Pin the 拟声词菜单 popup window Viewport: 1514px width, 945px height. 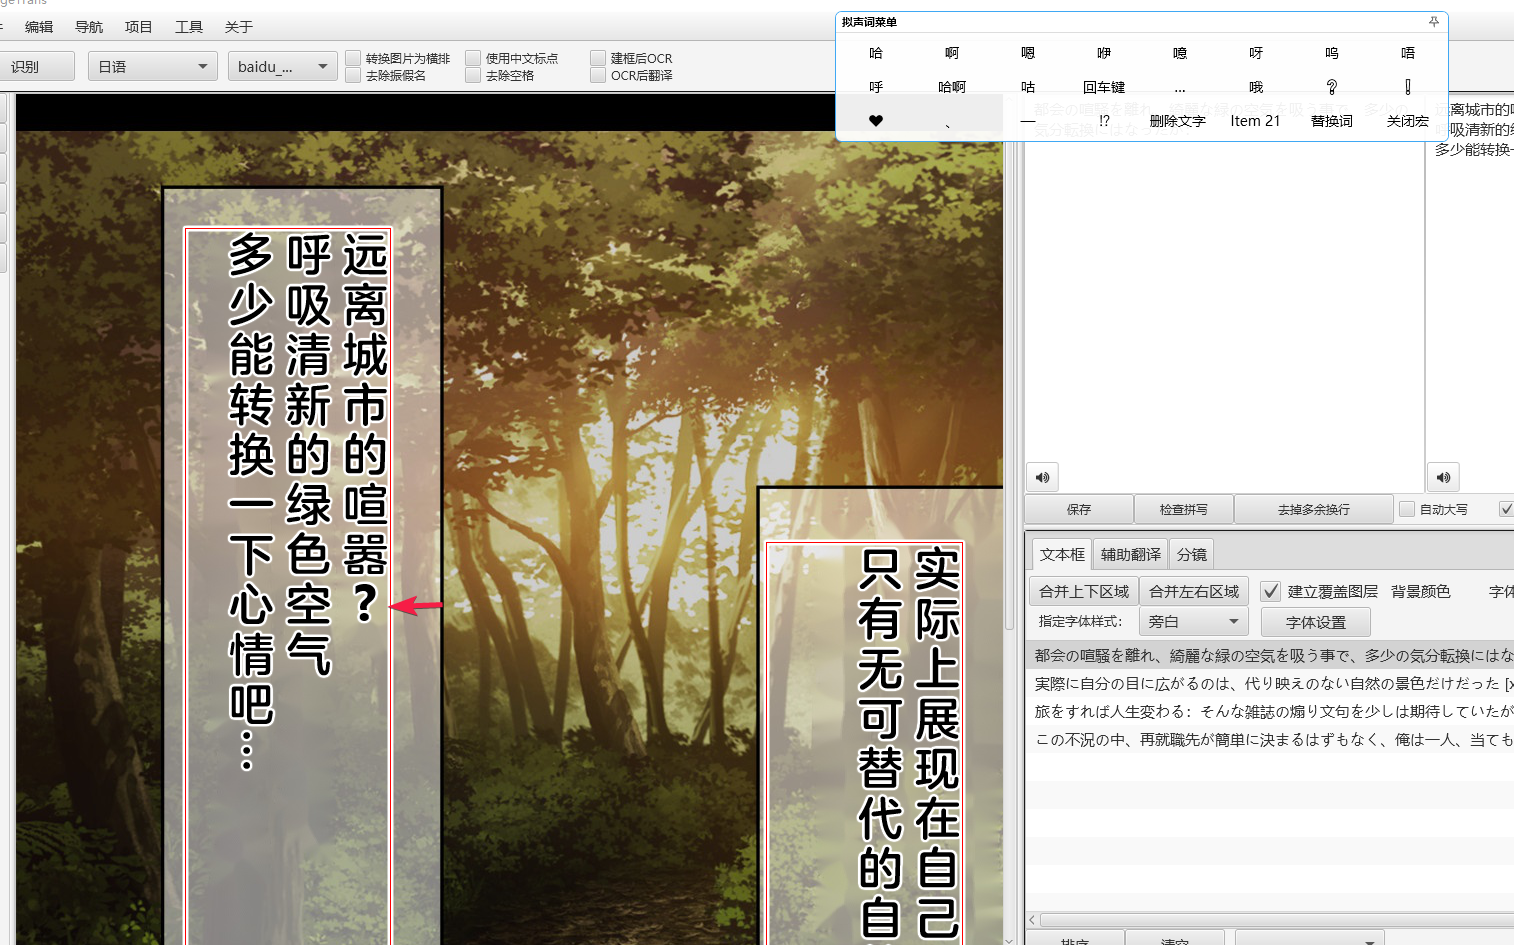[x=1433, y=21]
